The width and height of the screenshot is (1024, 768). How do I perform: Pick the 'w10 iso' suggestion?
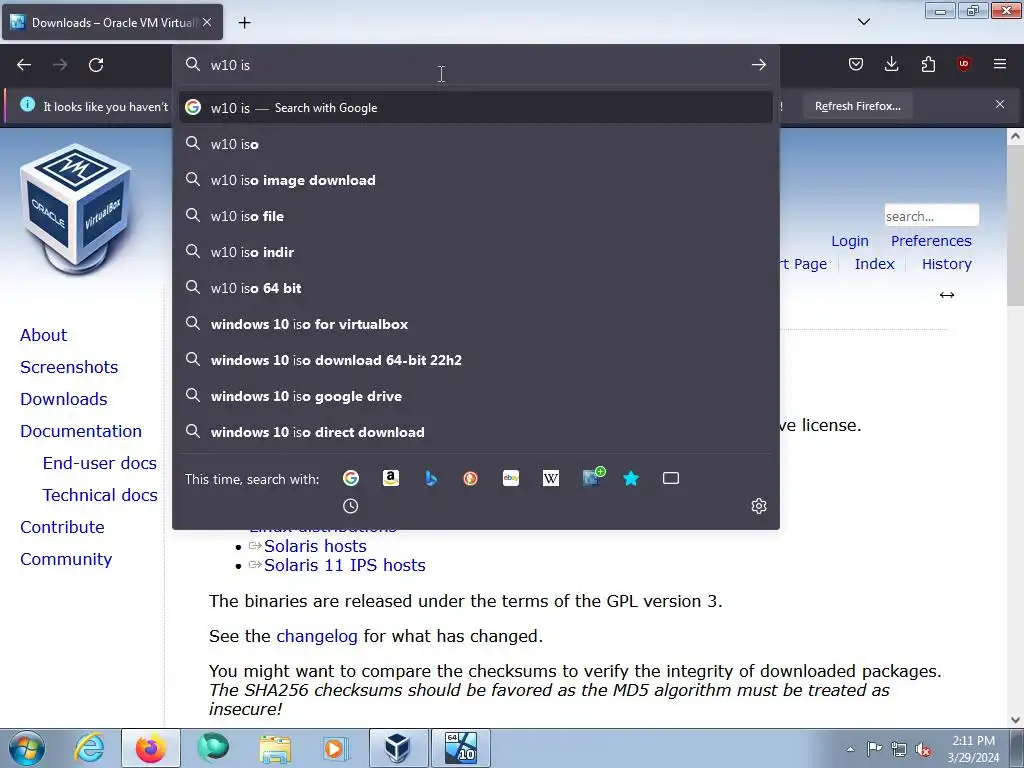tap(475, 144)
